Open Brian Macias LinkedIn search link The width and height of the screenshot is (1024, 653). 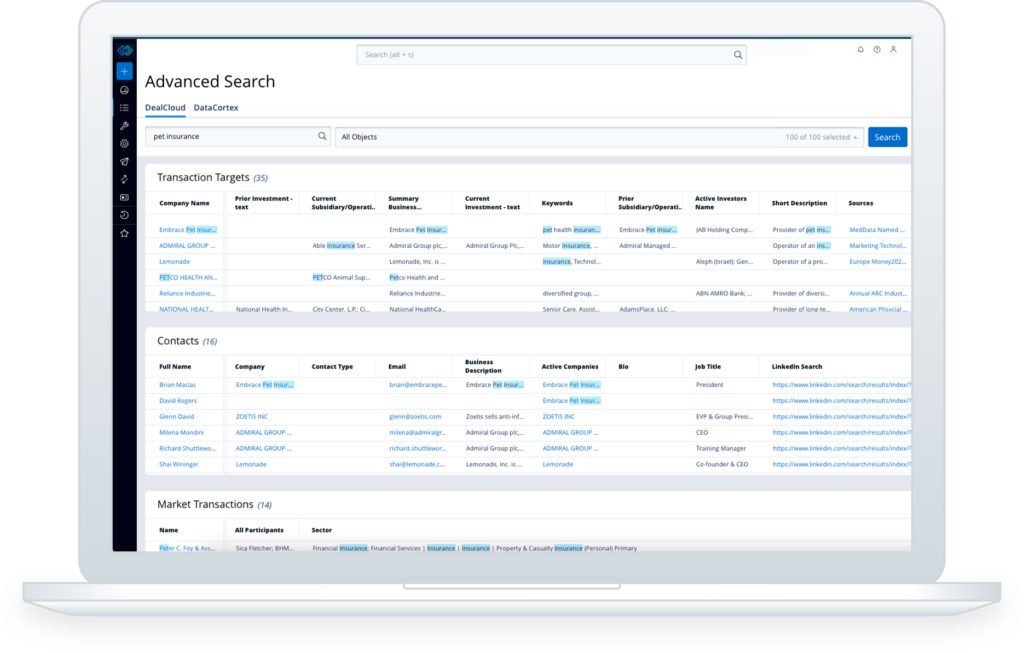(842, 385)
